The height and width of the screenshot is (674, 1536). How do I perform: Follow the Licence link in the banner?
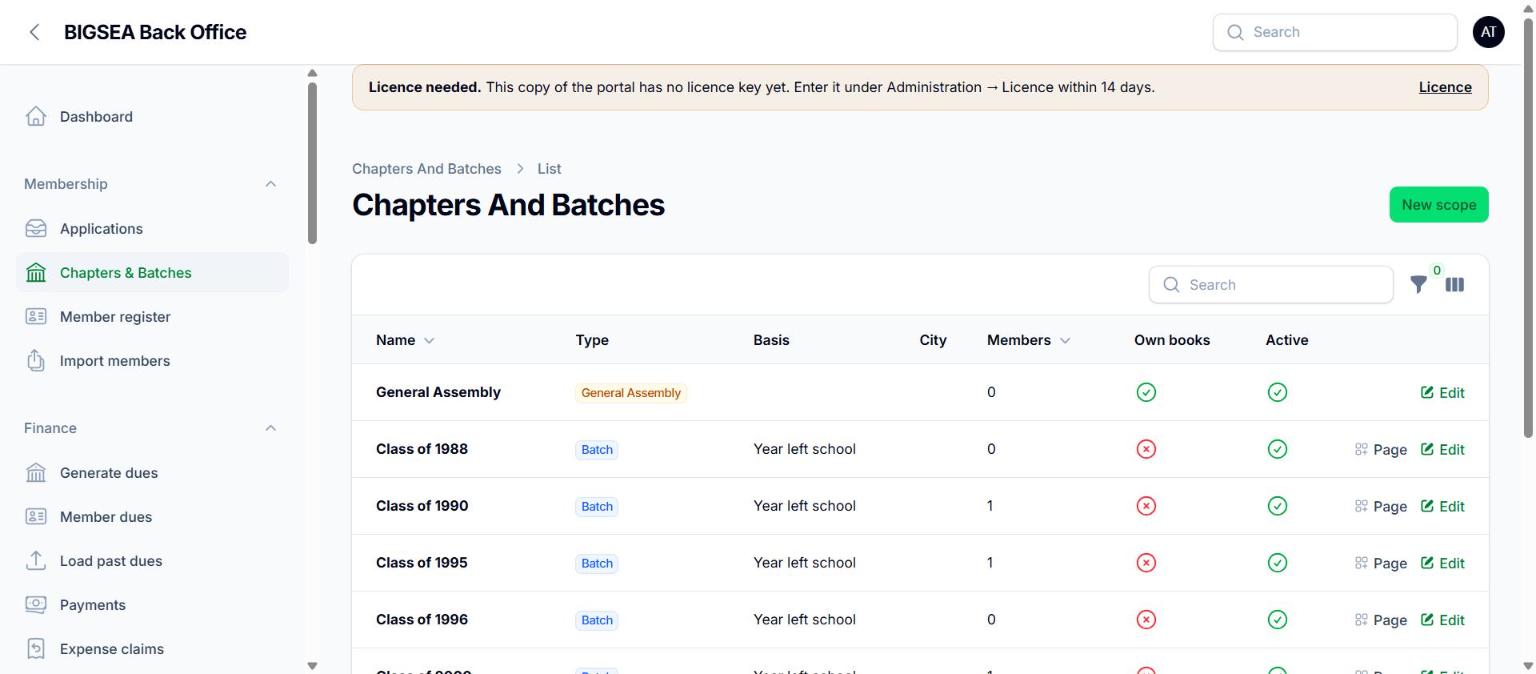coord(1445,87)
